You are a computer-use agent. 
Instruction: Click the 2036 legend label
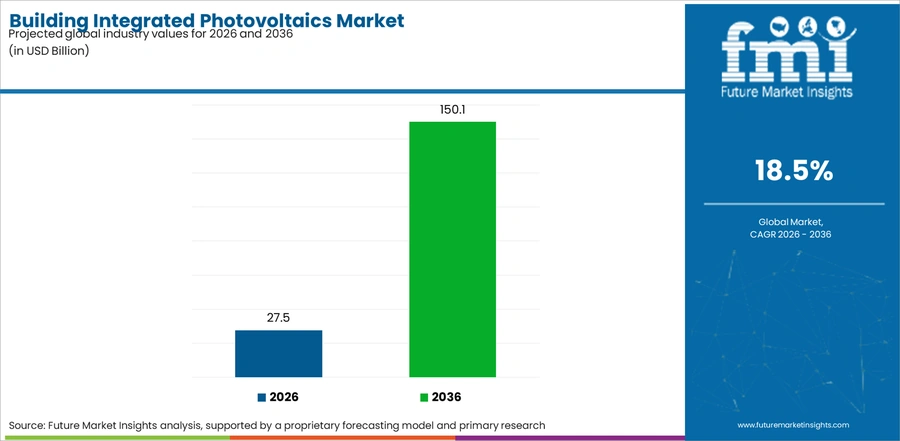(x=447, y=397)
